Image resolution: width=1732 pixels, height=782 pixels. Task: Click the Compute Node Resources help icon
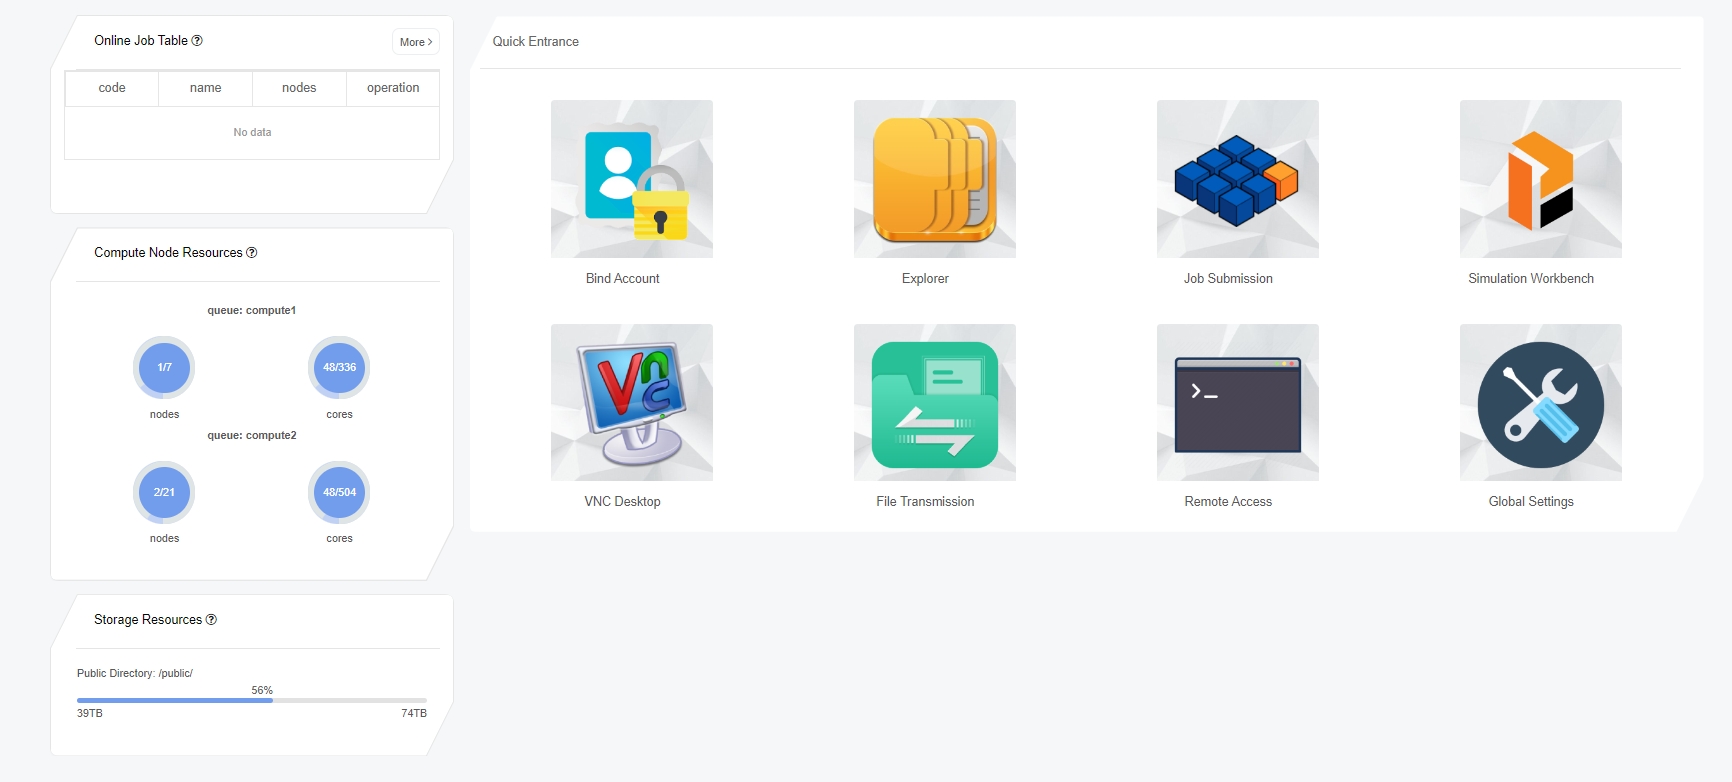coord(252,253)
